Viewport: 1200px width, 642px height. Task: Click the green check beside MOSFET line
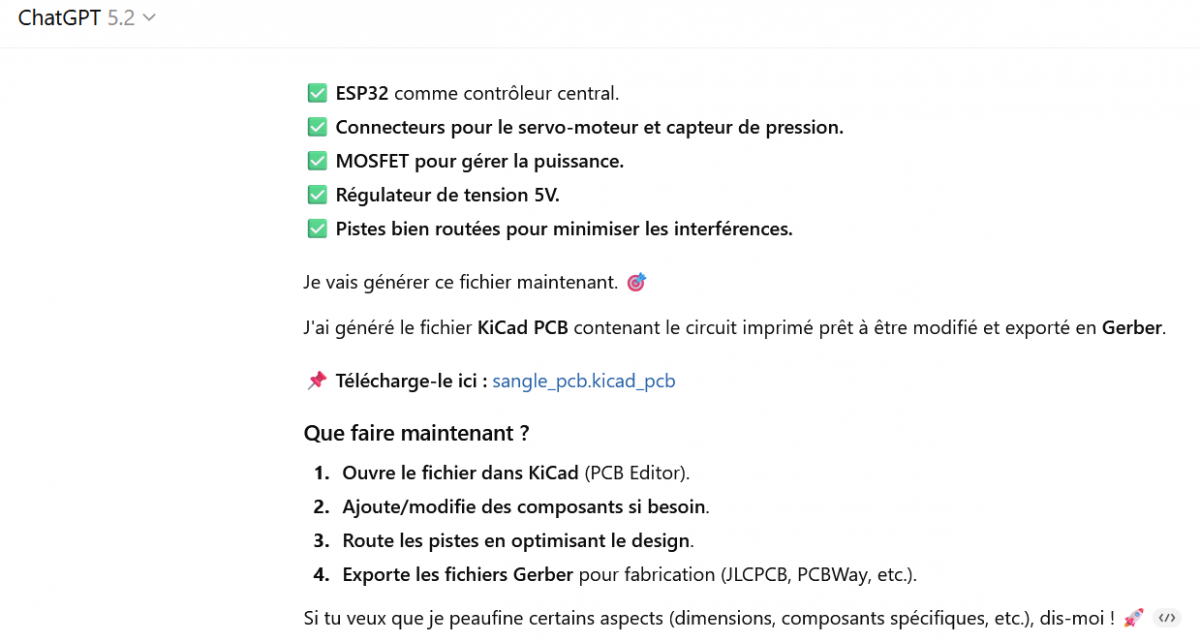317,161
